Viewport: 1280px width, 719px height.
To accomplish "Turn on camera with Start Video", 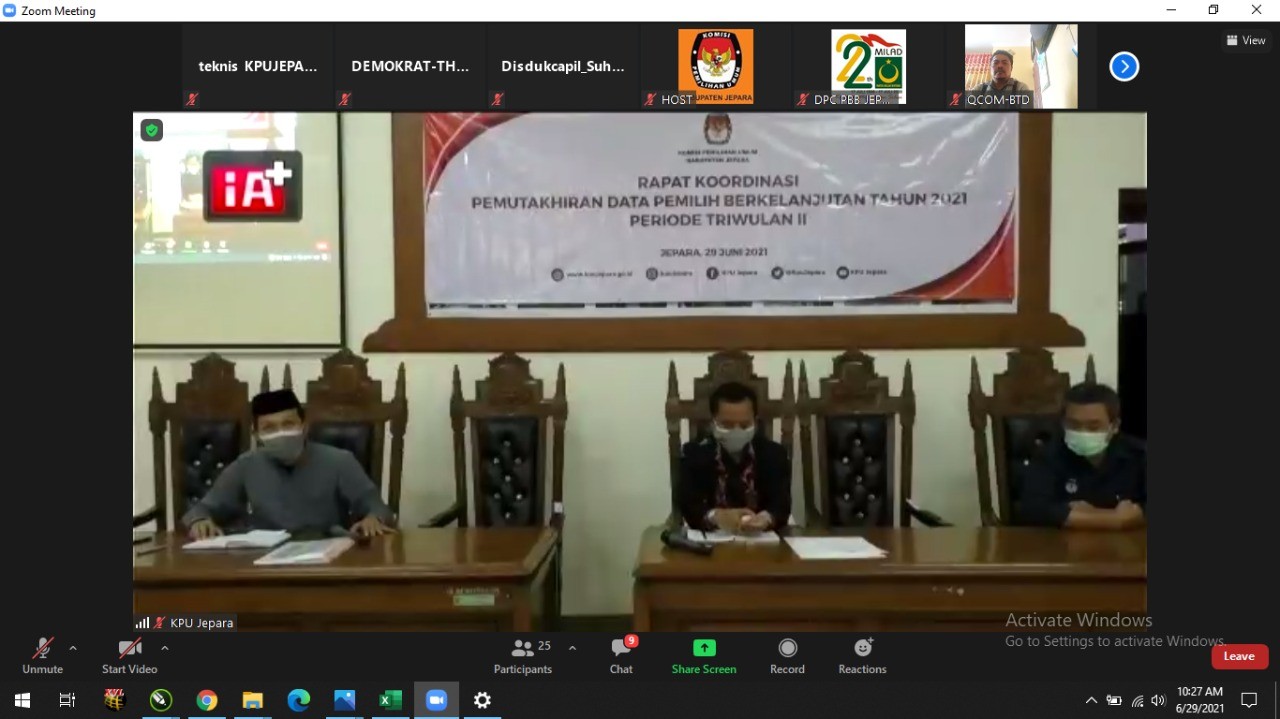I will pos(129,656).
